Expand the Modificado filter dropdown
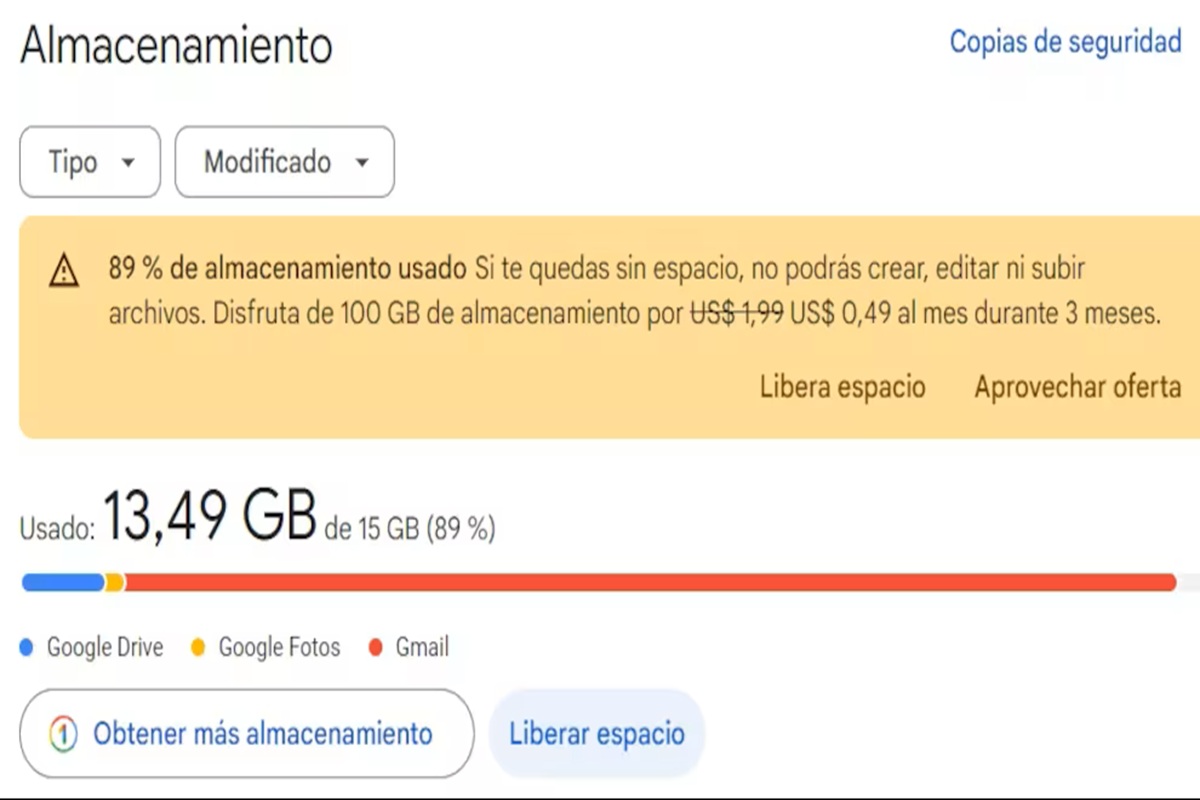1200x800 pixels. tap(285, 162)
